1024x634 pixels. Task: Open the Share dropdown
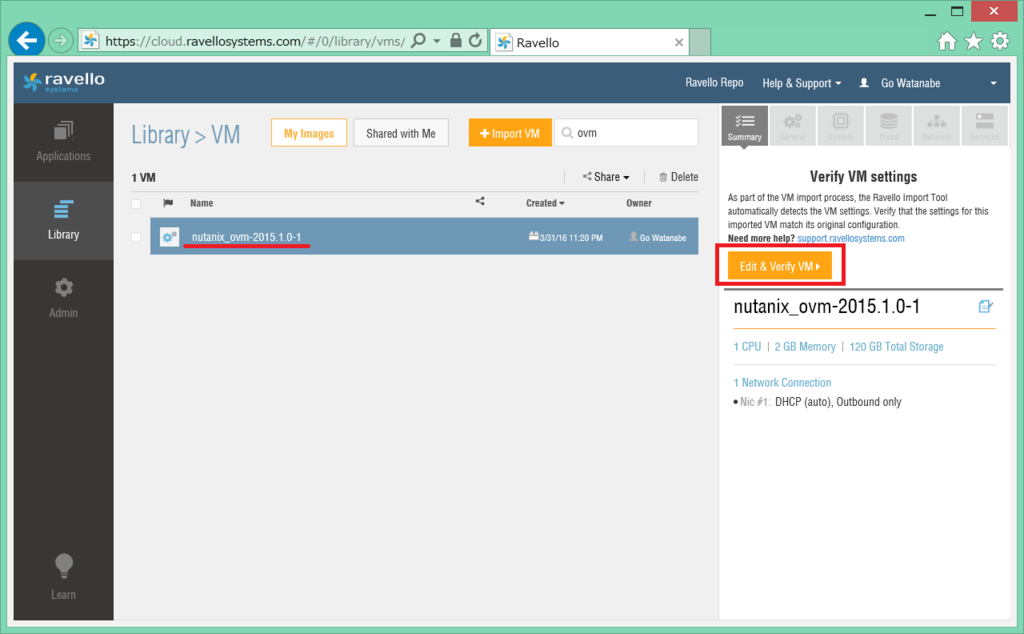pyautogui.click(x=606, y=177)
